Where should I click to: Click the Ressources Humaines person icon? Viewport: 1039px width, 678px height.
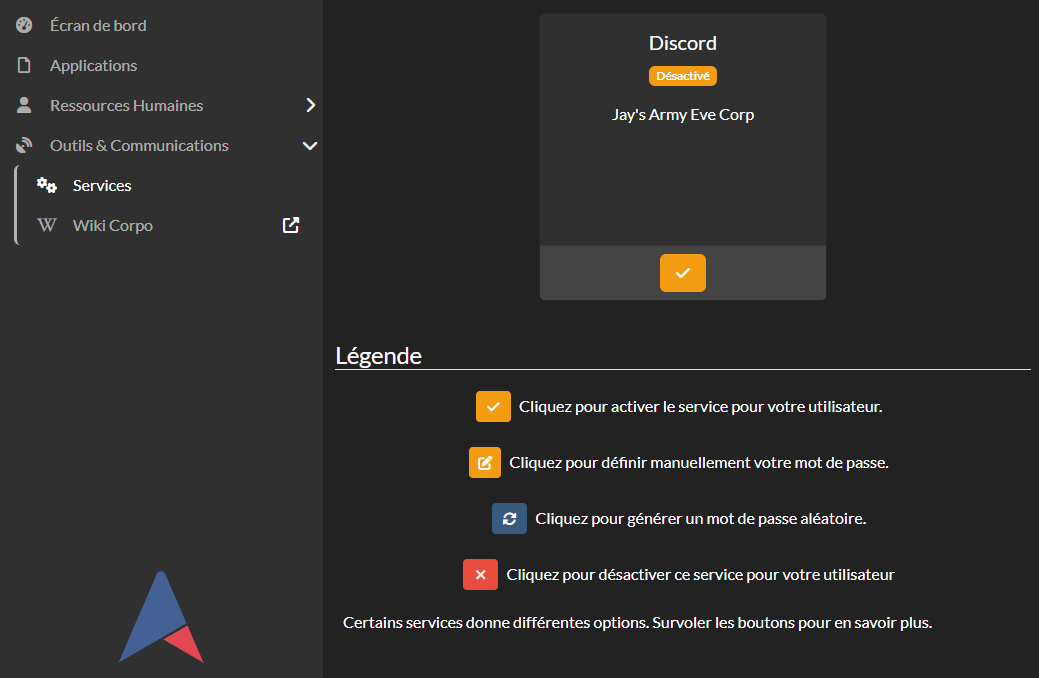tap(24, 105)
